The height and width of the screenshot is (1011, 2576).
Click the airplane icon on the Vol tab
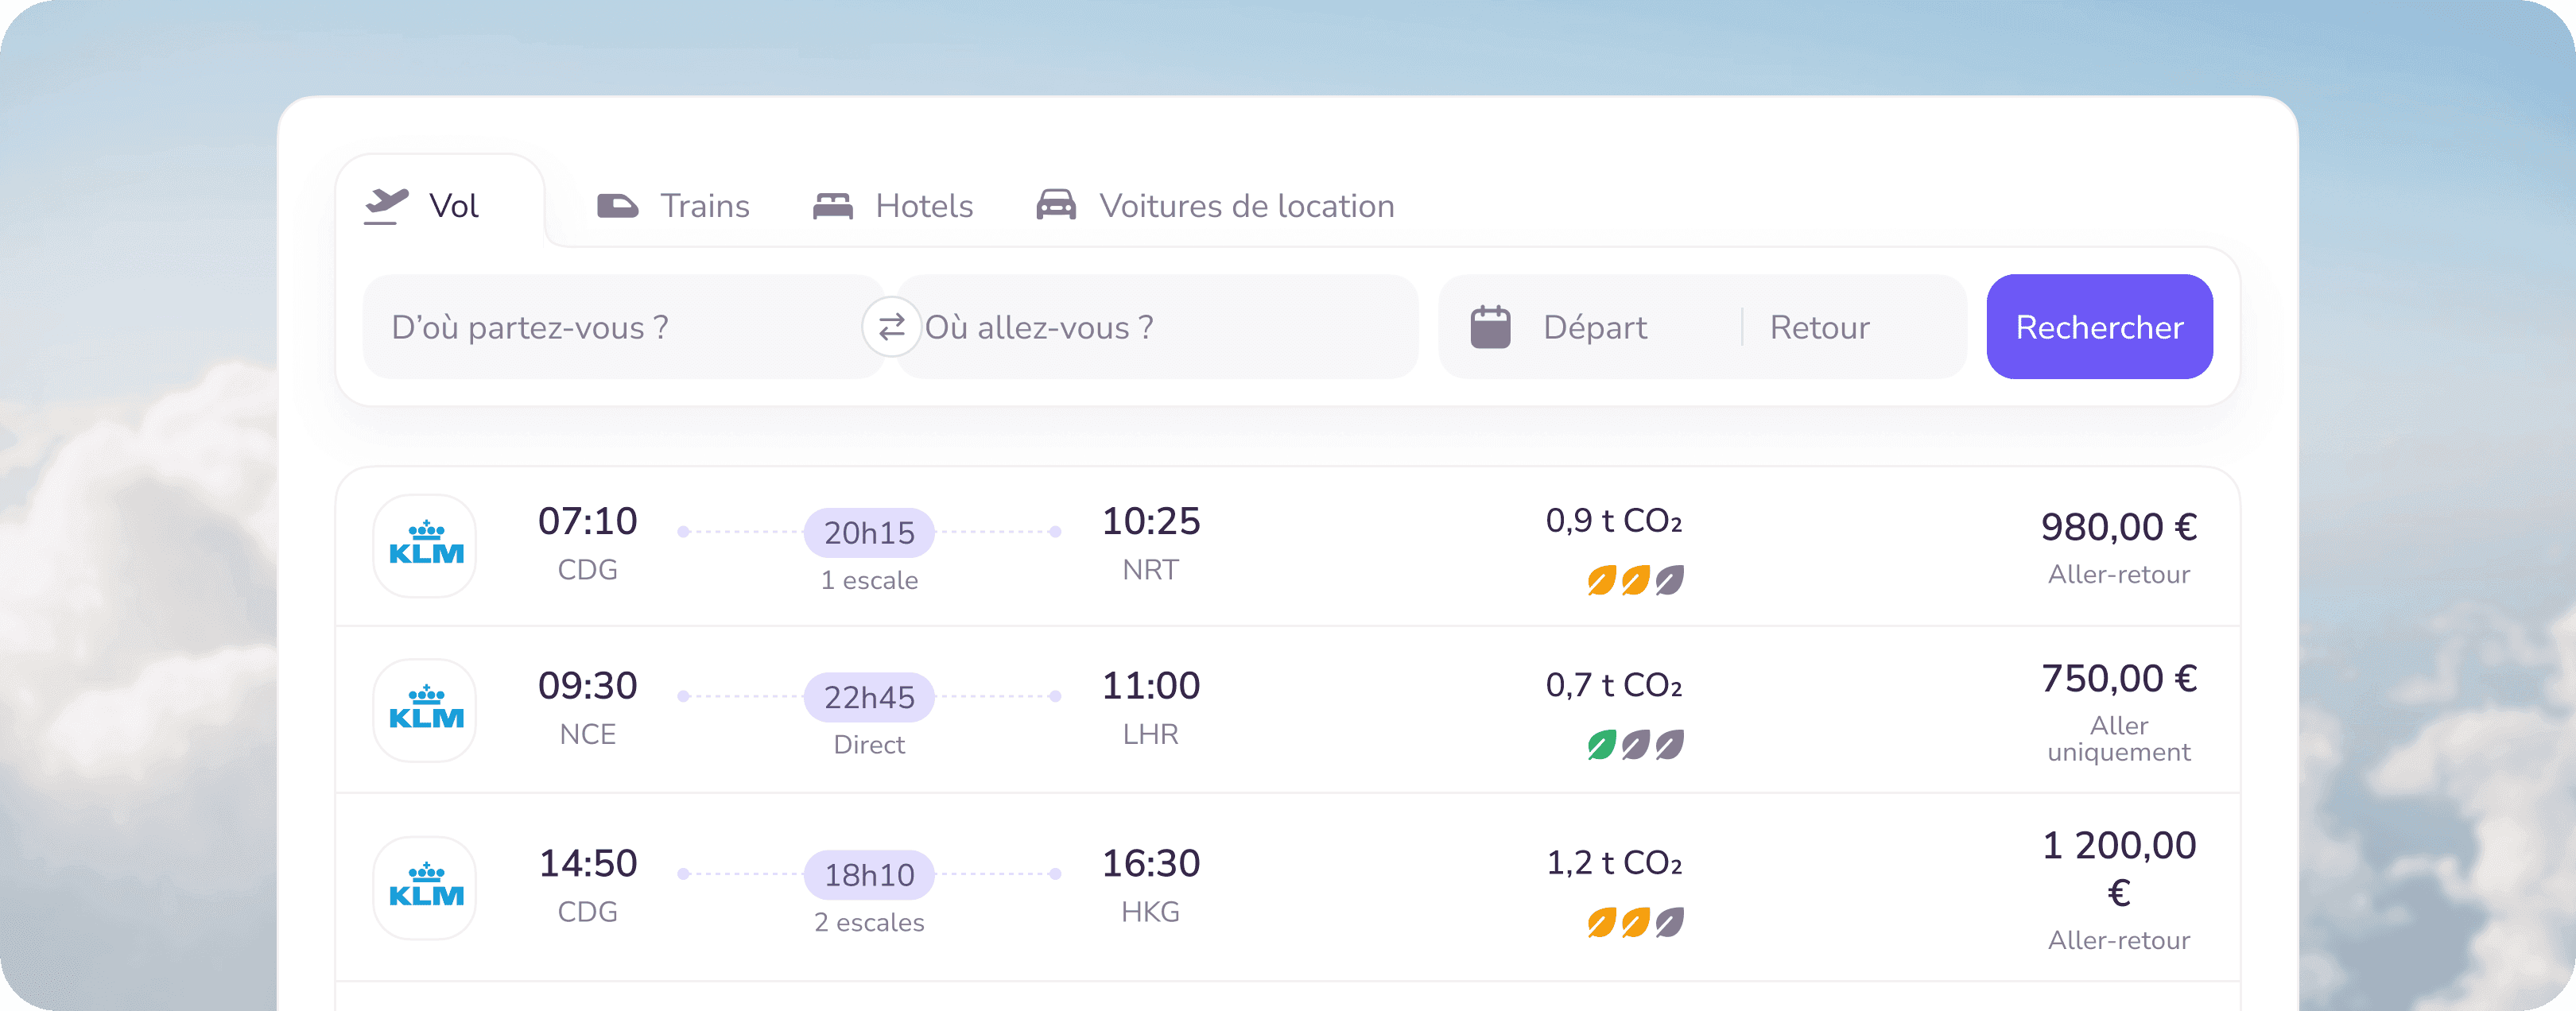click(x=386, y=206)
